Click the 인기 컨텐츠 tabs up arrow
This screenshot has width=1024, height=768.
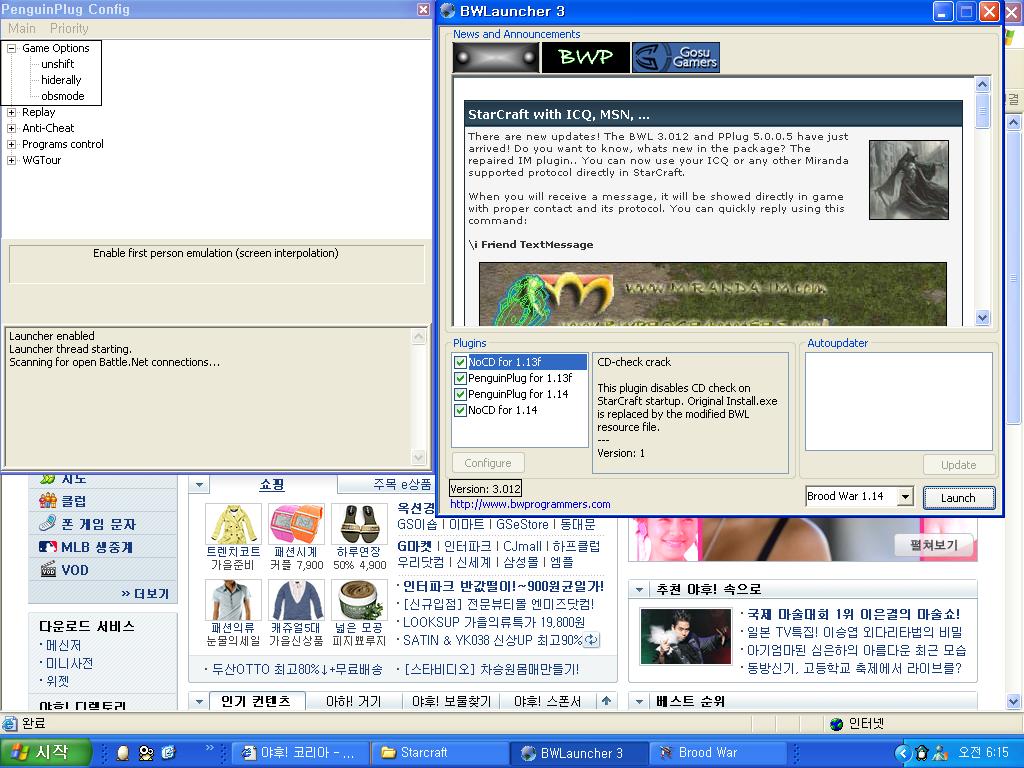coord(606,701)
